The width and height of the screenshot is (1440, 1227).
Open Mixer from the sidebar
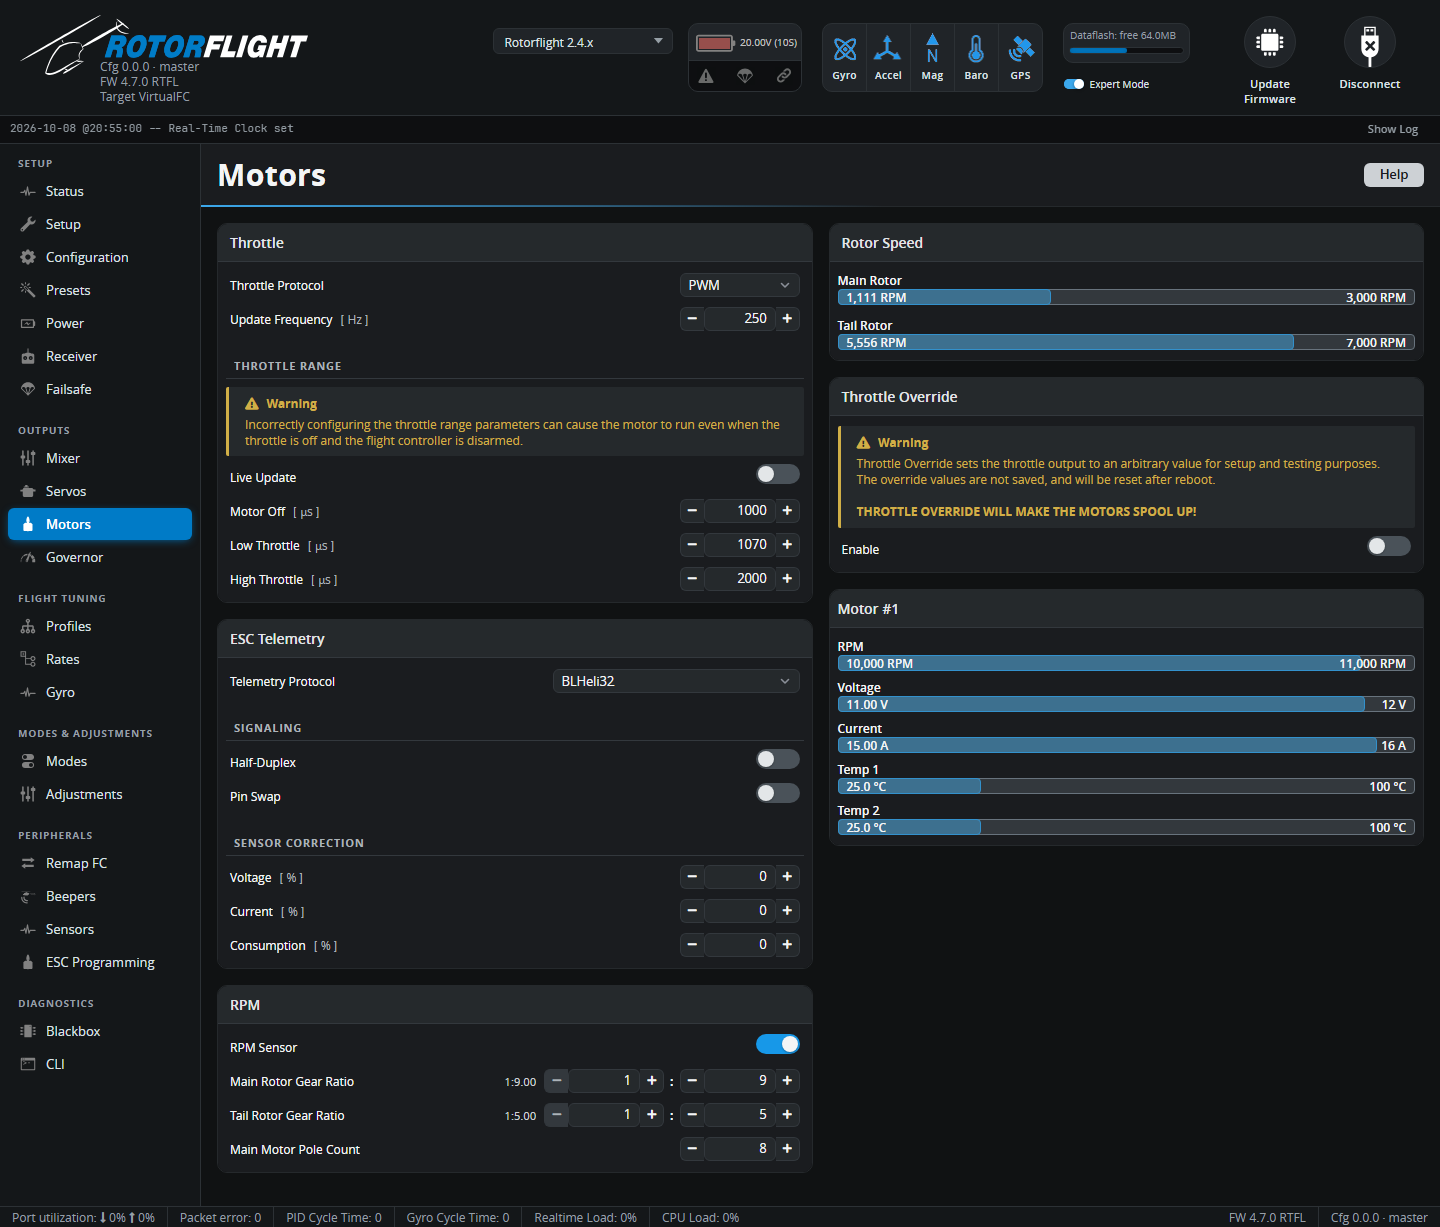(x=62, y=458)
